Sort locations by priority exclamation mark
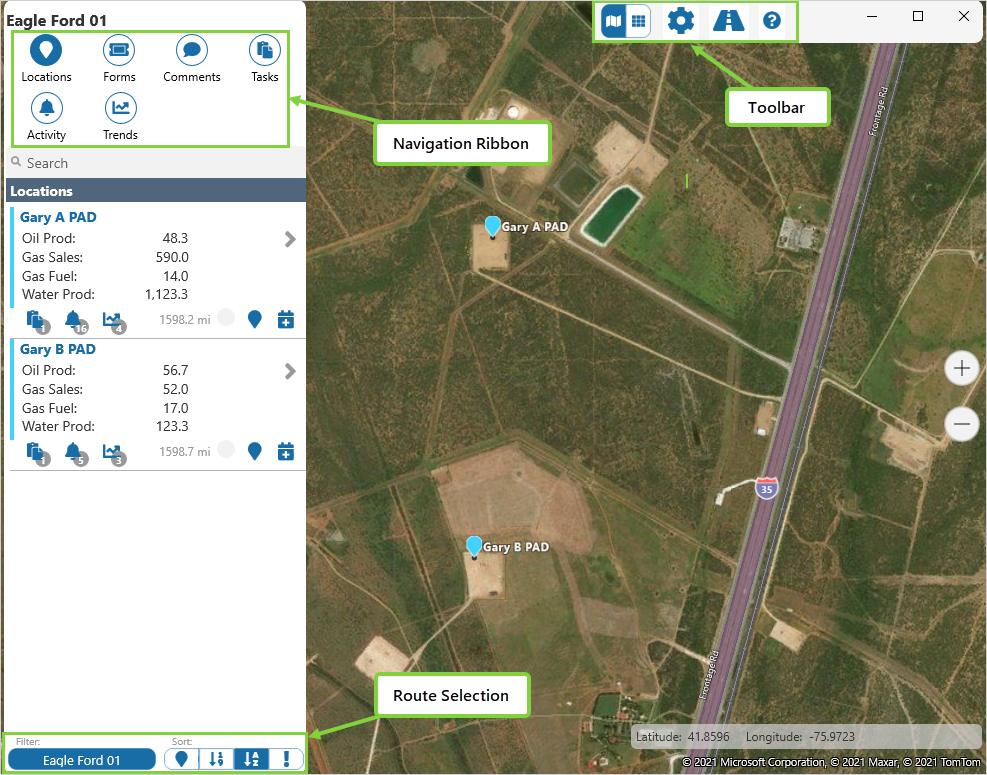Viewport: 987px width, 775px height. tap(286, 759)
